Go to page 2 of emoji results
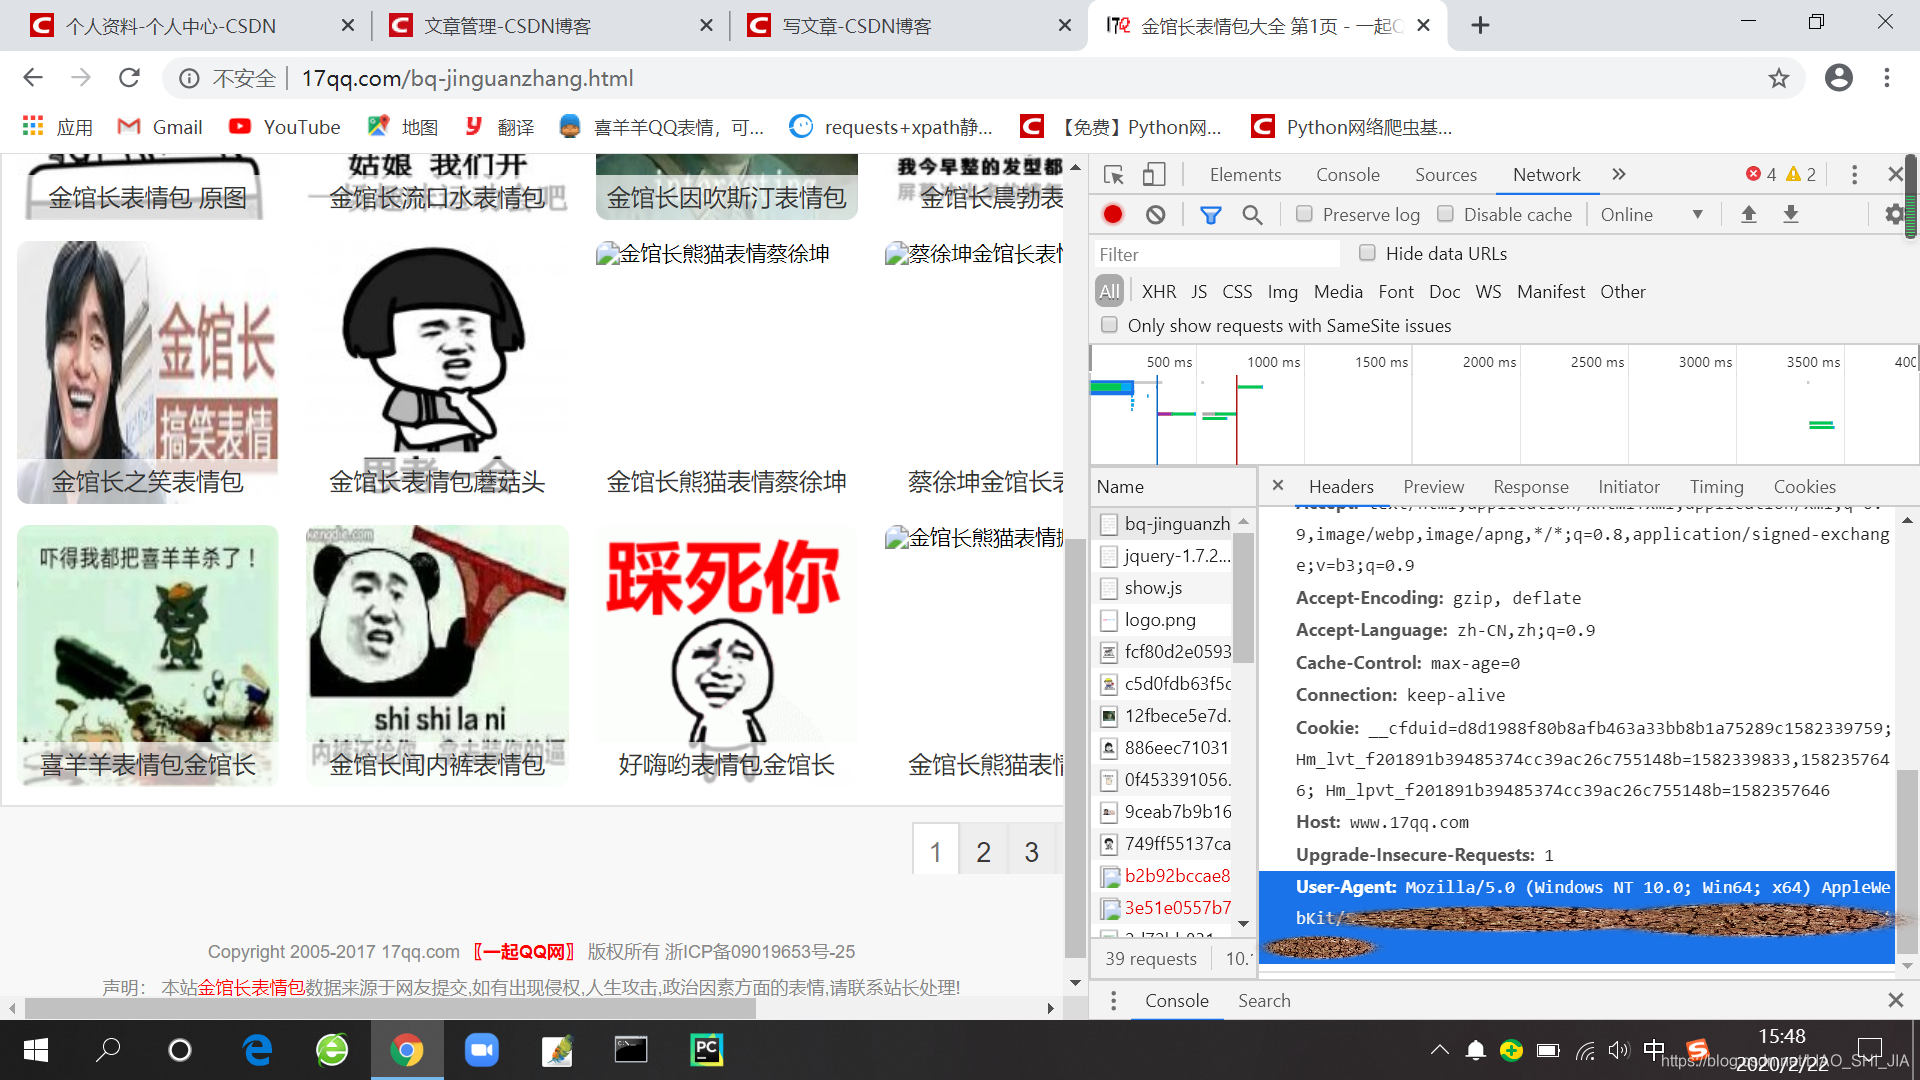The image size is (1920, 1080). [x=983, y=851]
